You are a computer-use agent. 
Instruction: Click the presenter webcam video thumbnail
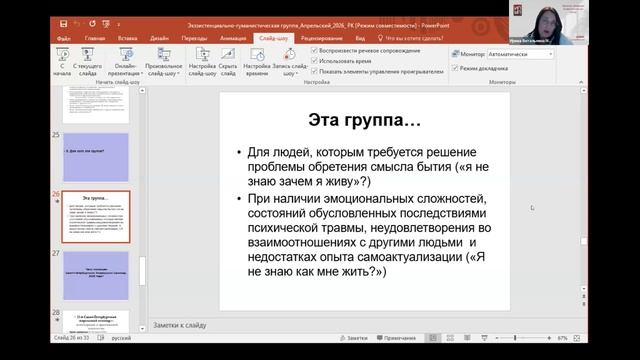549,22
